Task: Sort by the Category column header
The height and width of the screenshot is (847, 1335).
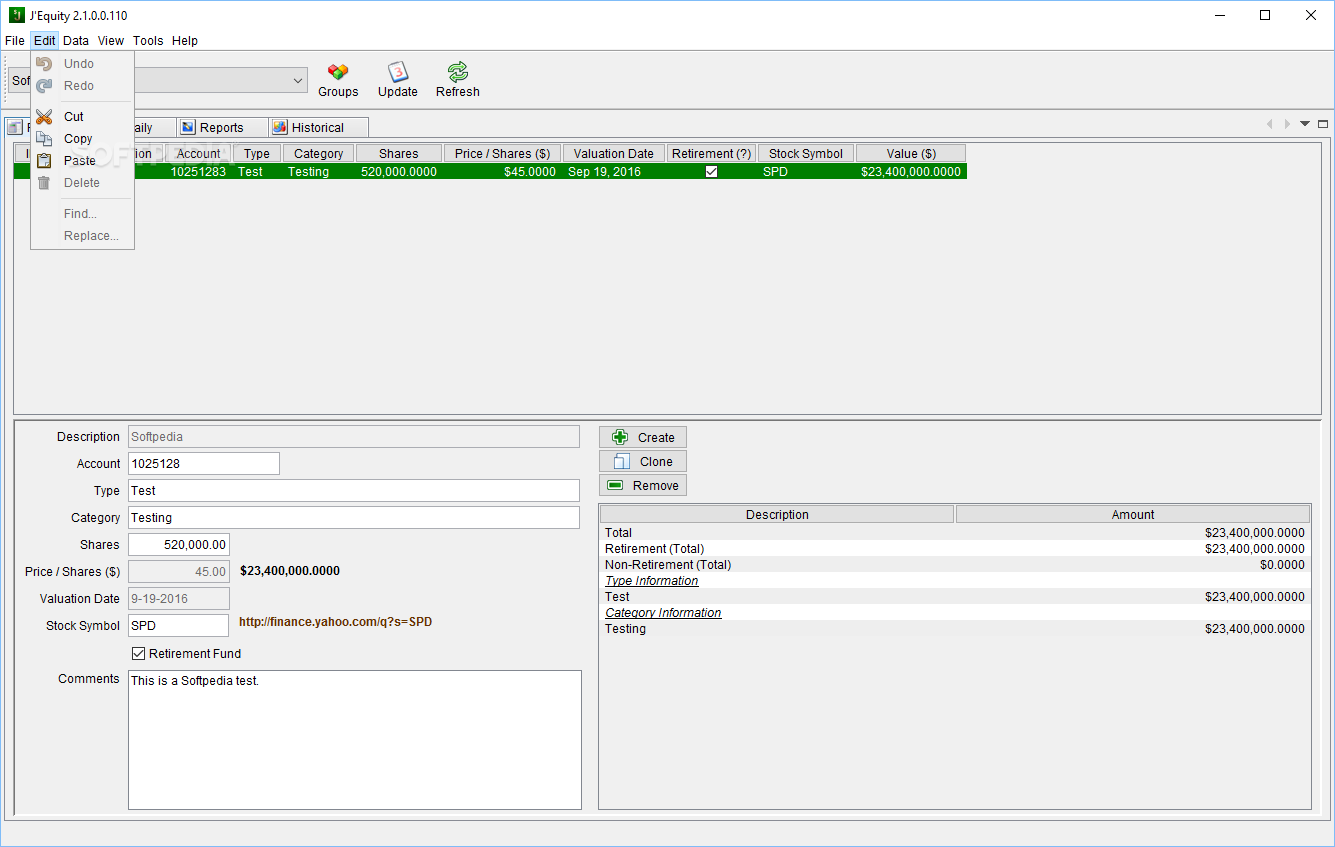Action: click(x=319, y=154)
